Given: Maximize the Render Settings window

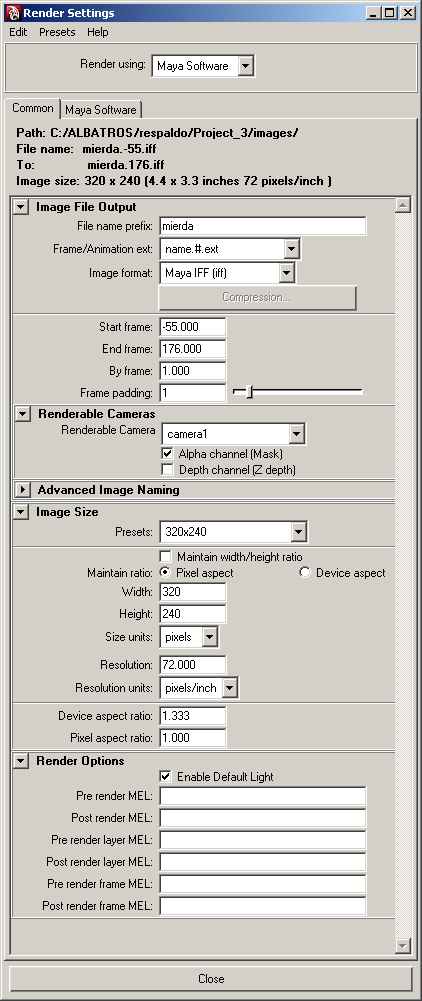Looking at the screenshot, I should pos(389,13).
